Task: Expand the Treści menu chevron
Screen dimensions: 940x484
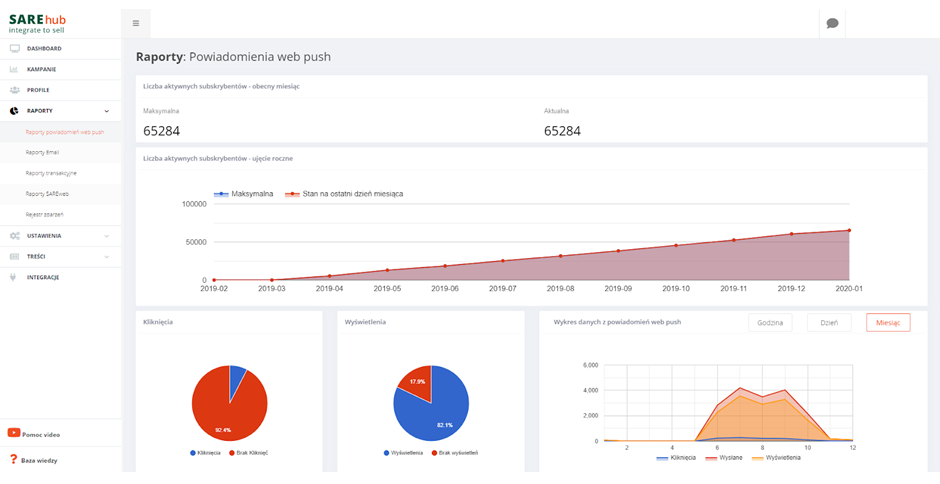Action: point(107,257)
